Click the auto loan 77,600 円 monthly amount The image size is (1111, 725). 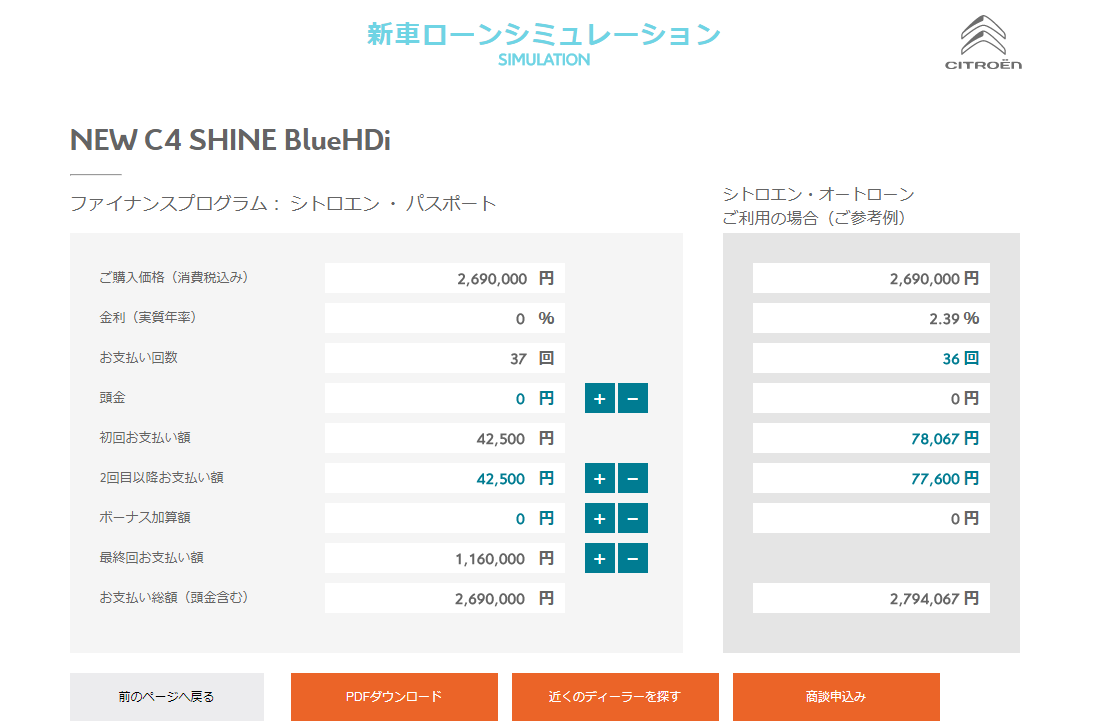point(871,478)
